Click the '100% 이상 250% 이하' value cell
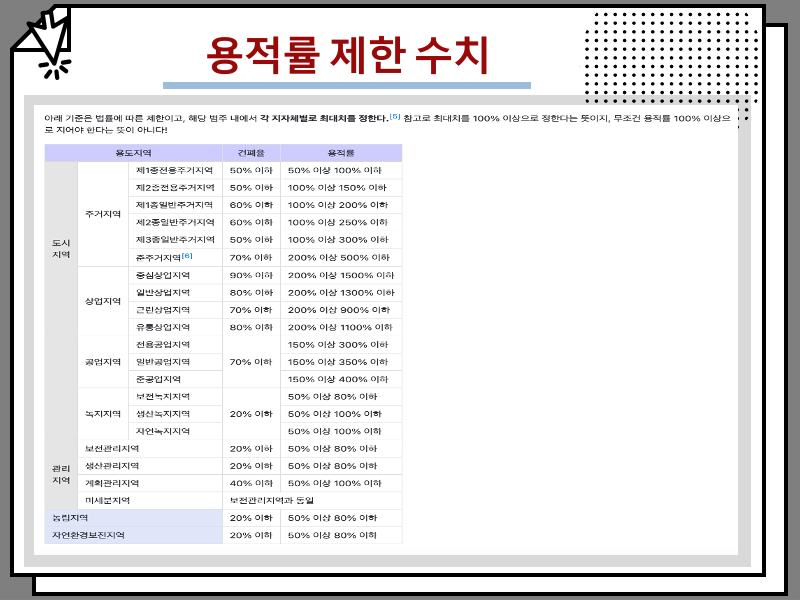The width and height of the screenshot is (800, 600). coord(341,222)
